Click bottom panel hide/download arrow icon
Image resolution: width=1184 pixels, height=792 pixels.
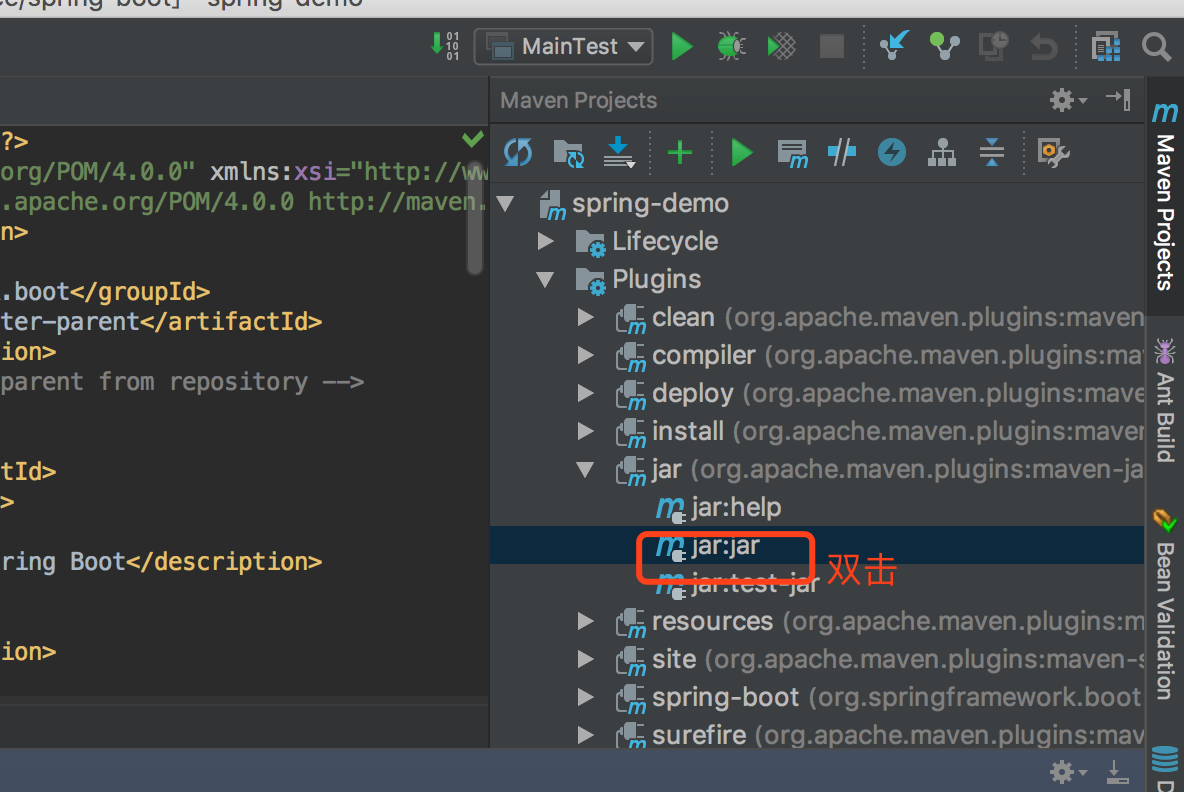(1117, 772)
